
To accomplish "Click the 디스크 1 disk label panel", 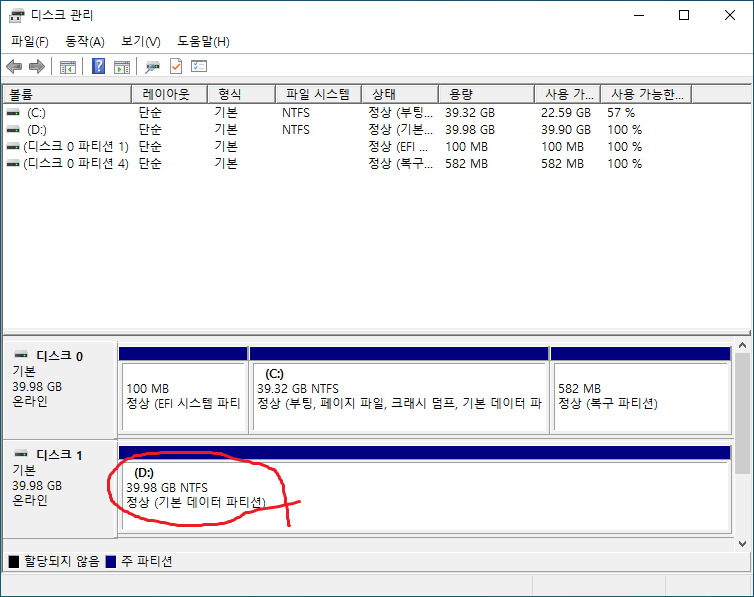I will (60, 489).
